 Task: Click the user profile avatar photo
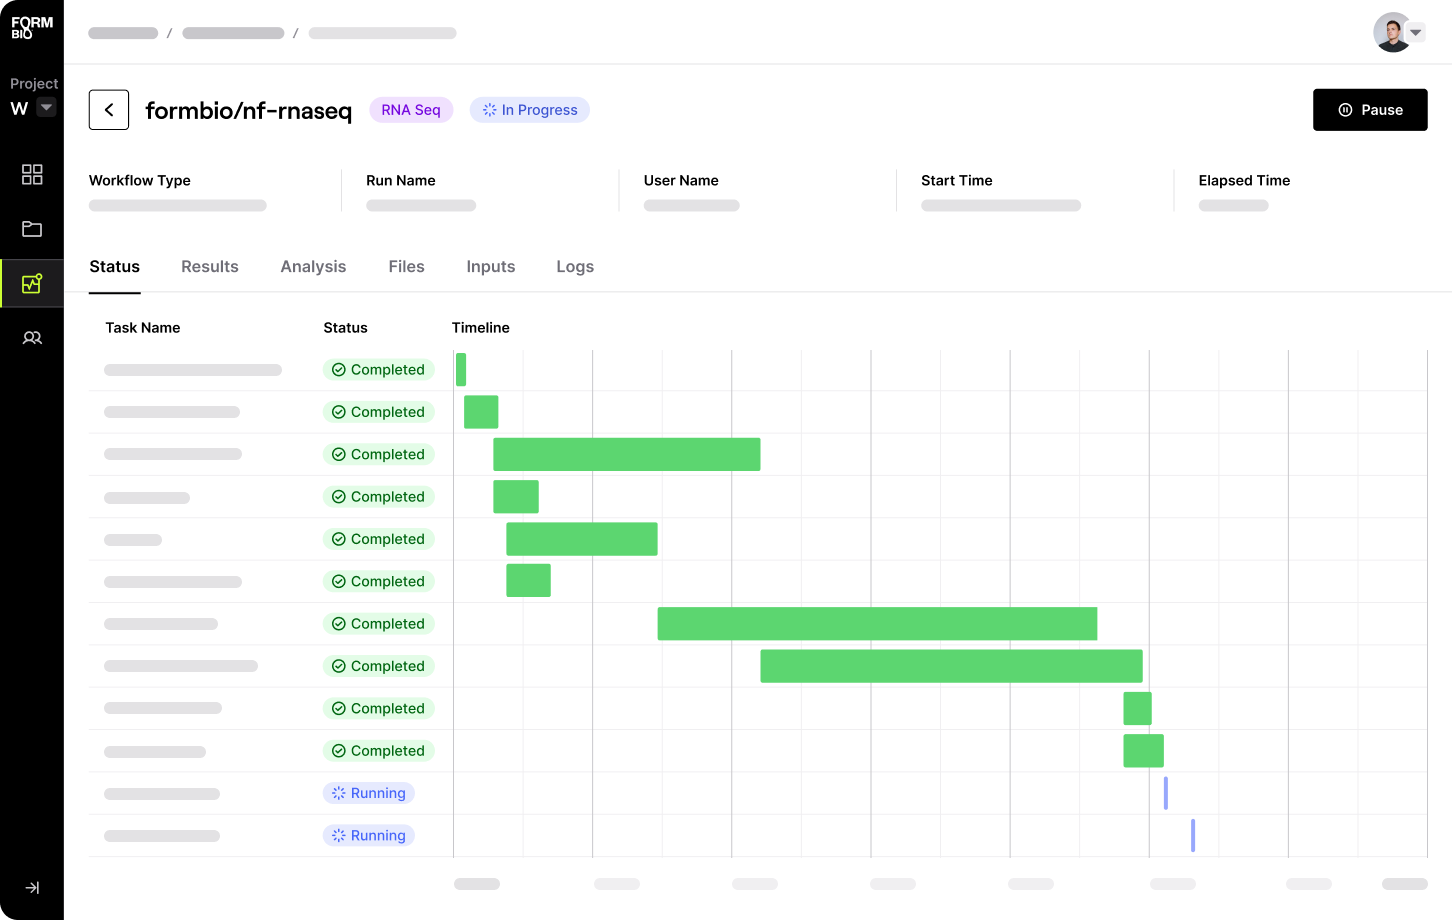tap(1392, 31)
